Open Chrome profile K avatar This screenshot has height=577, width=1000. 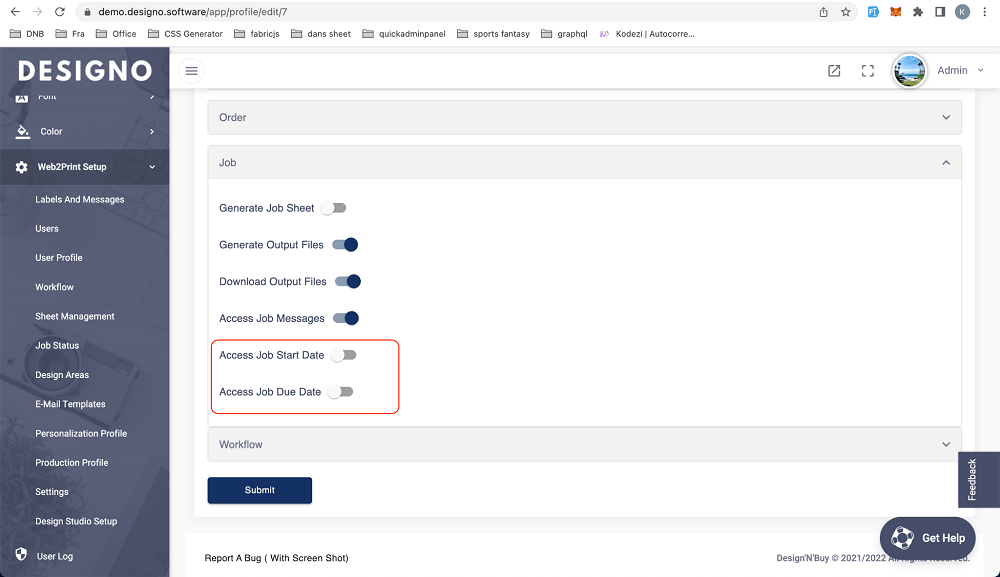coord(962,11)
